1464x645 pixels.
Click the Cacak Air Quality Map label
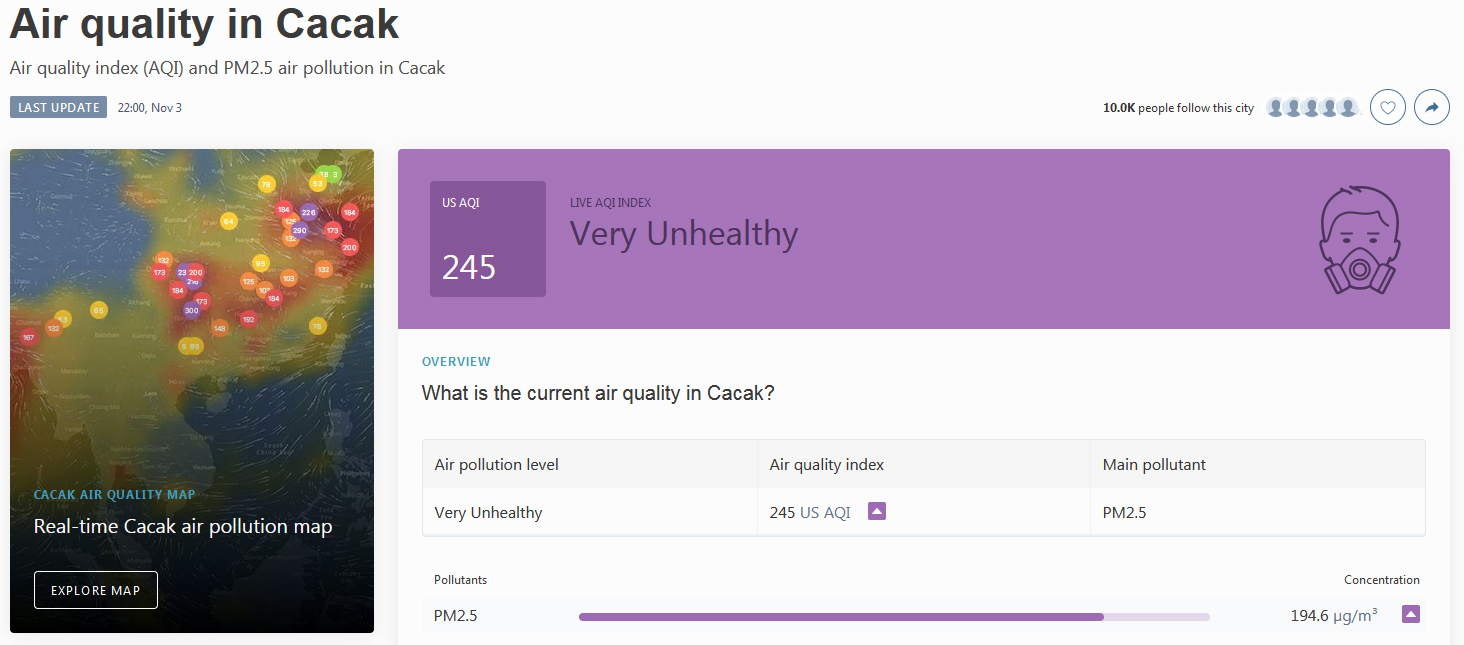coord(115,495)
